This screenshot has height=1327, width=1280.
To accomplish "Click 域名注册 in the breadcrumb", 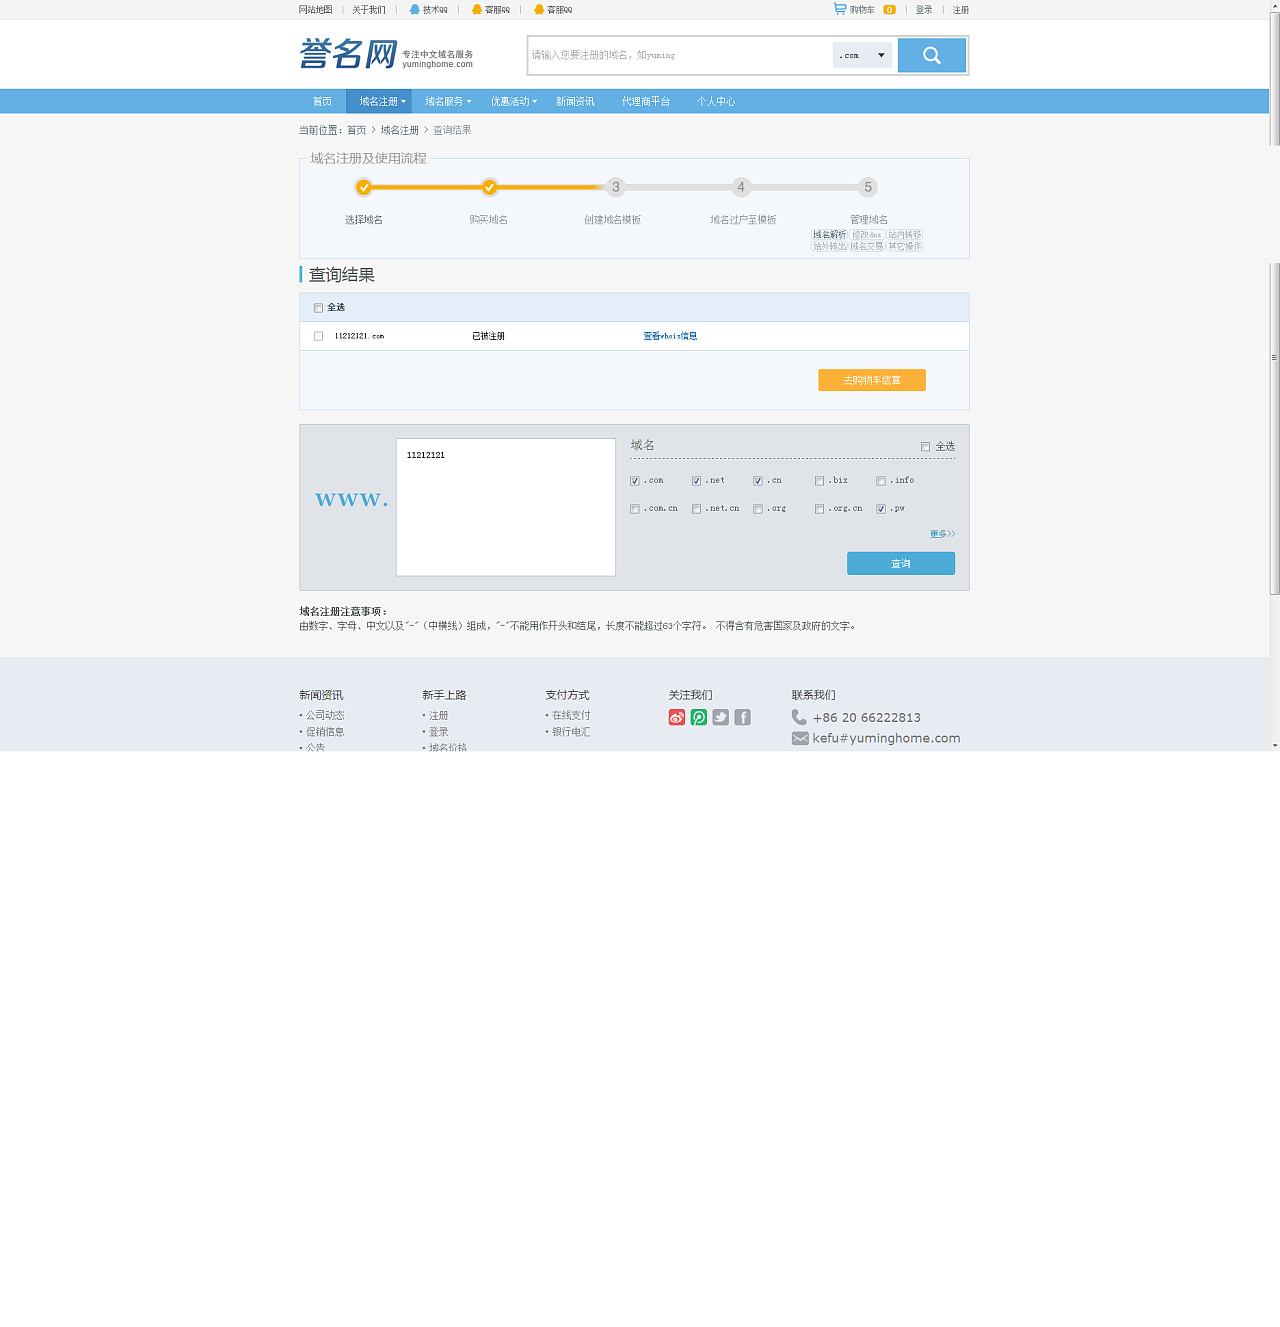I will tap(400, 130).
